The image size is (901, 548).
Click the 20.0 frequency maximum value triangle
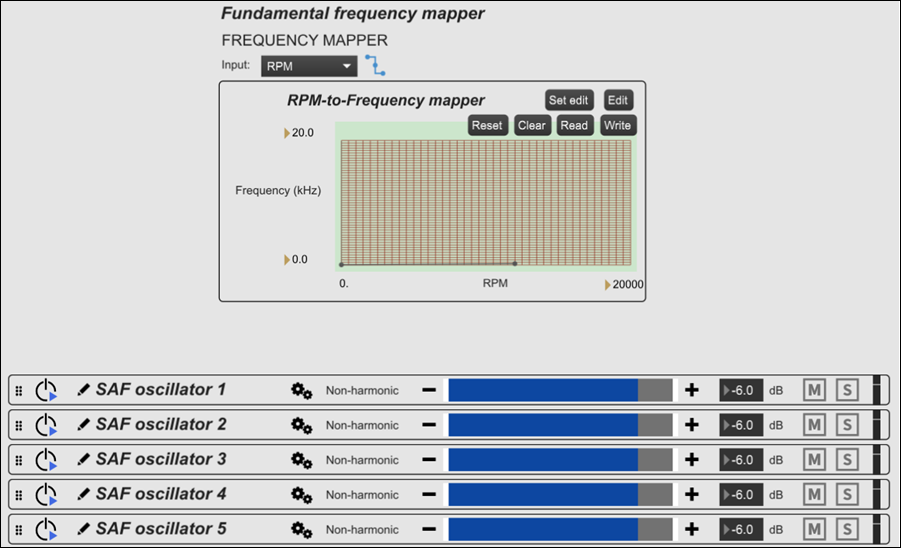(287, 133)
